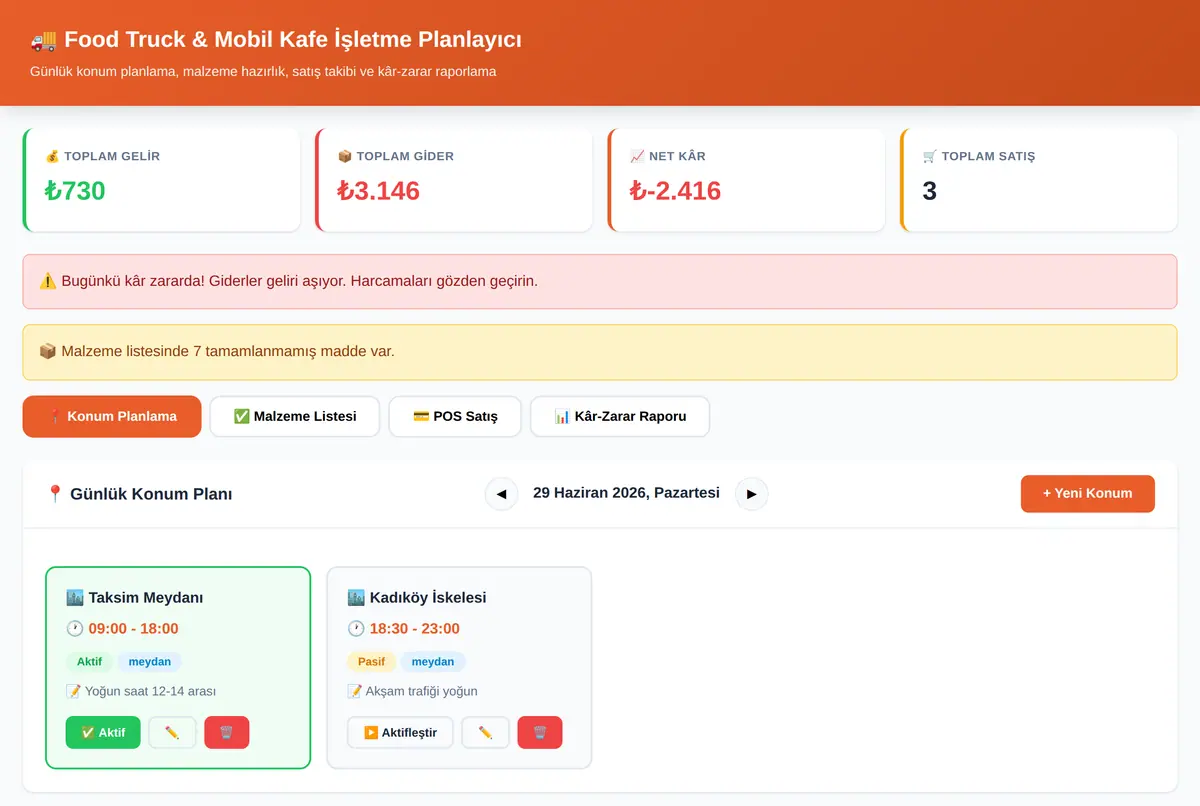Click the Kadıköy İskelesi card title
Image resolution: width=1200 pixels, height=806 pixels.
pyautogui.click(x=417, y=598)
